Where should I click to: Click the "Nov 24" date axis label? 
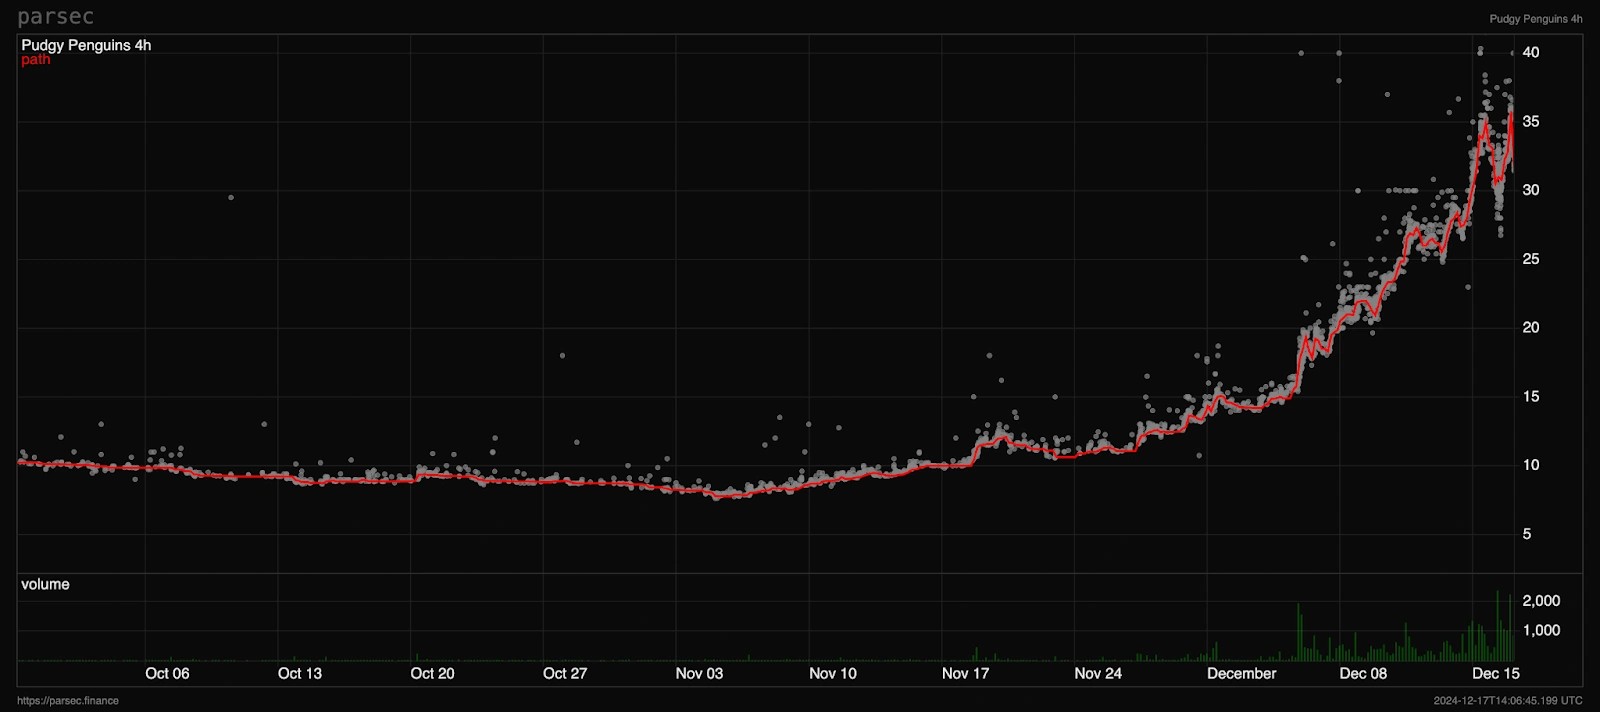(x=1098, y=673)
